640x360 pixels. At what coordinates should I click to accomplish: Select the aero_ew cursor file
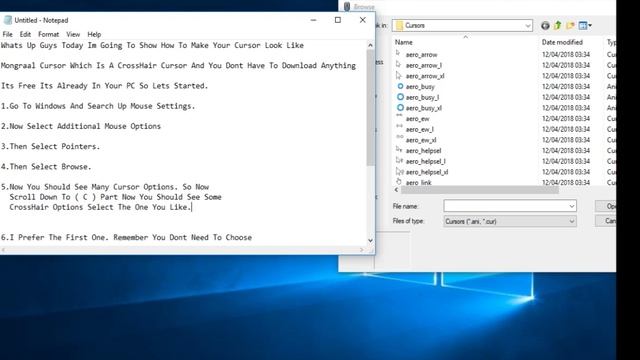(417, 119)
